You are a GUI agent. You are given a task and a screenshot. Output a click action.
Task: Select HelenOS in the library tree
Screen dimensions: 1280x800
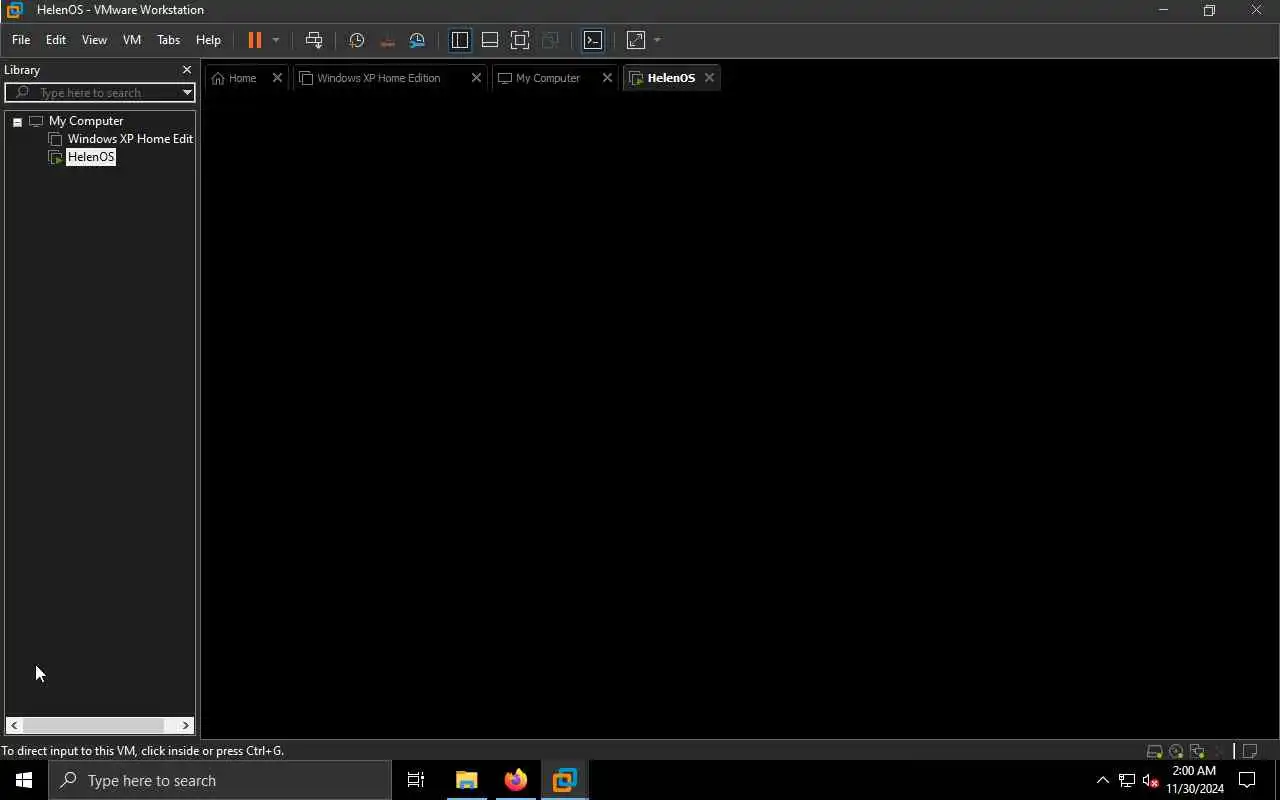(x=91, y=157)
